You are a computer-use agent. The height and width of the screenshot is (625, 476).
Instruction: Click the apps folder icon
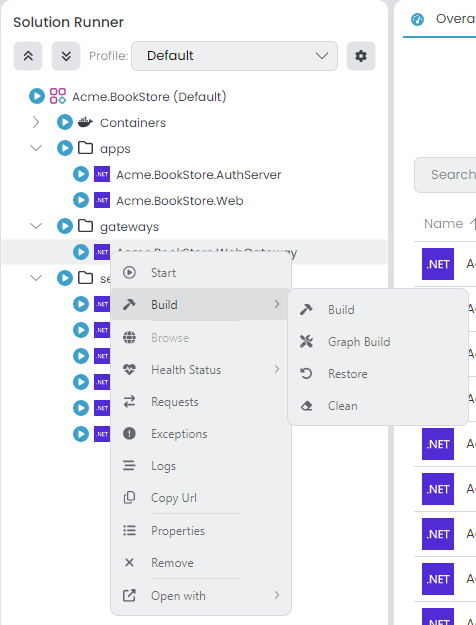pyautogui.click(x=85, y=148)
